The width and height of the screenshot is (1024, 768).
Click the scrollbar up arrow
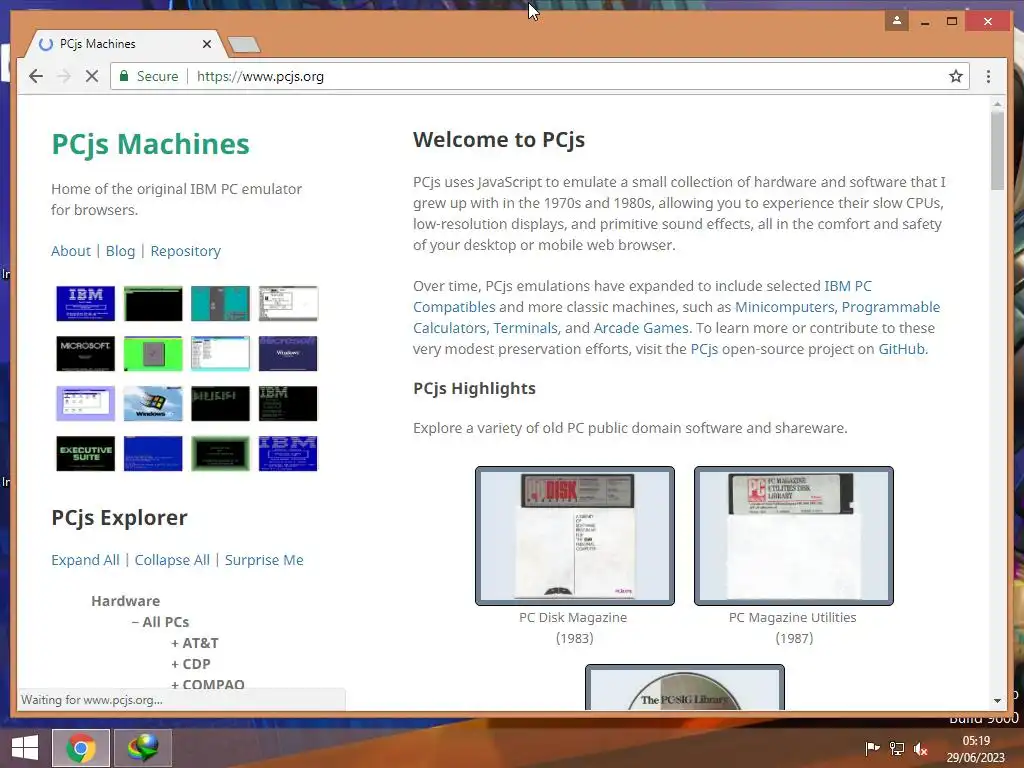[997, 103]
